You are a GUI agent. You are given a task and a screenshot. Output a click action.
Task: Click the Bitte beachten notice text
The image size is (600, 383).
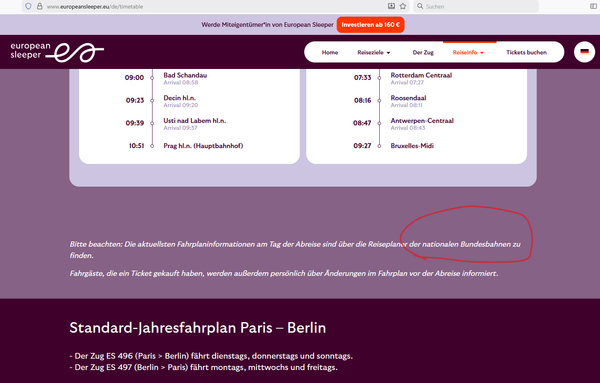tap(295, 249)
